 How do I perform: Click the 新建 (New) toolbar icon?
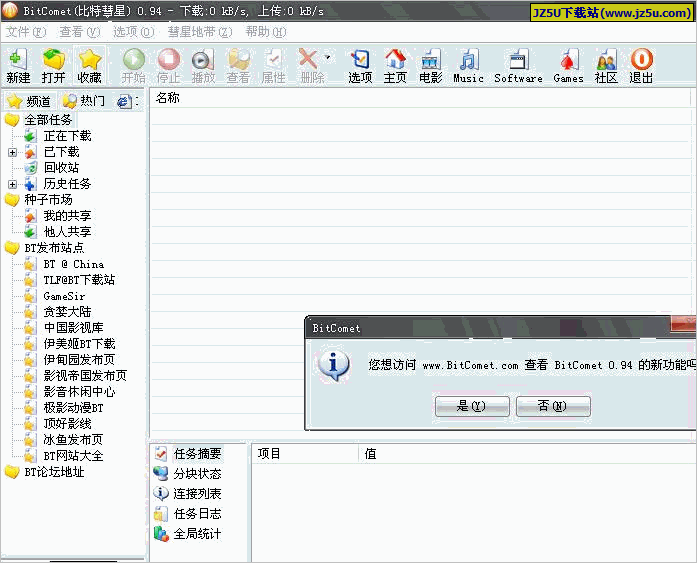pyautogui.click(x=18, y=66)
